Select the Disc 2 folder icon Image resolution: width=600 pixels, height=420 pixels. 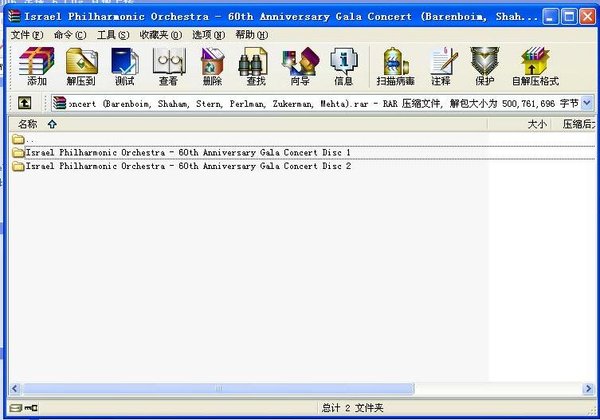click(18, 166)
